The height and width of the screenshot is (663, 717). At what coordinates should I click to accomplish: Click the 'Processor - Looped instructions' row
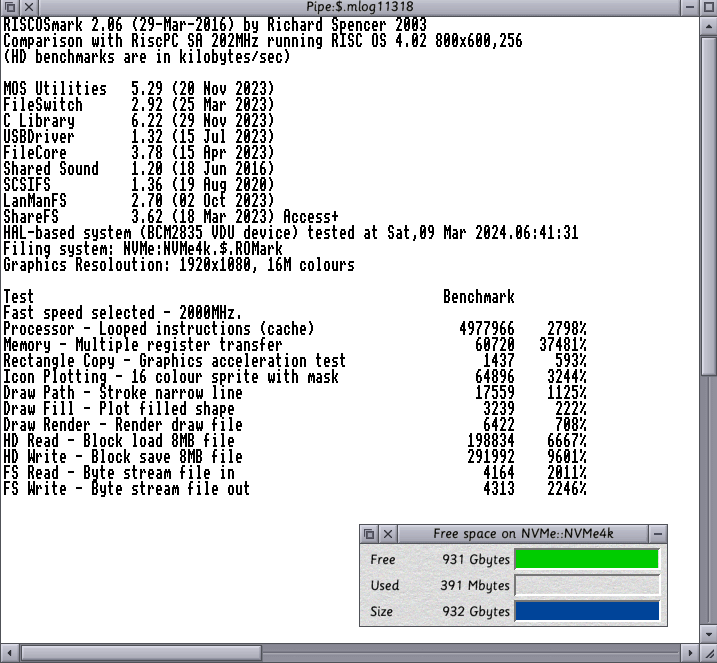(294, 329)
